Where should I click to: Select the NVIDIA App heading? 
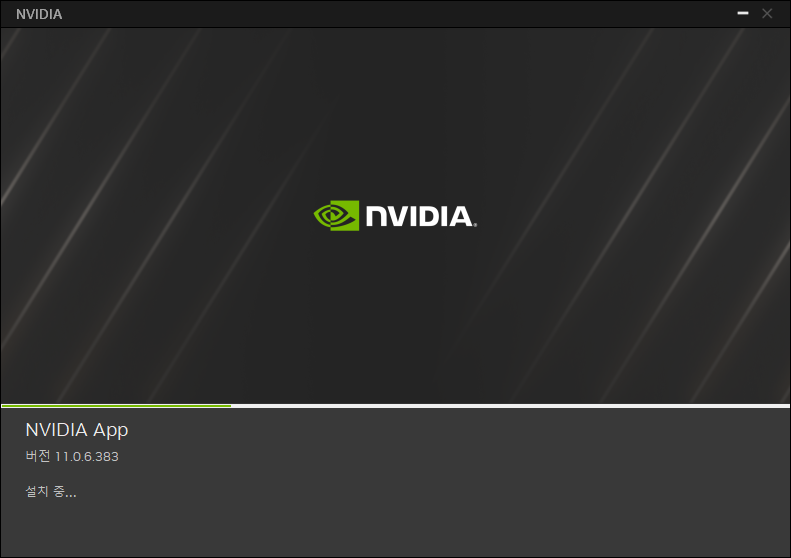click(x=77, y=430)
